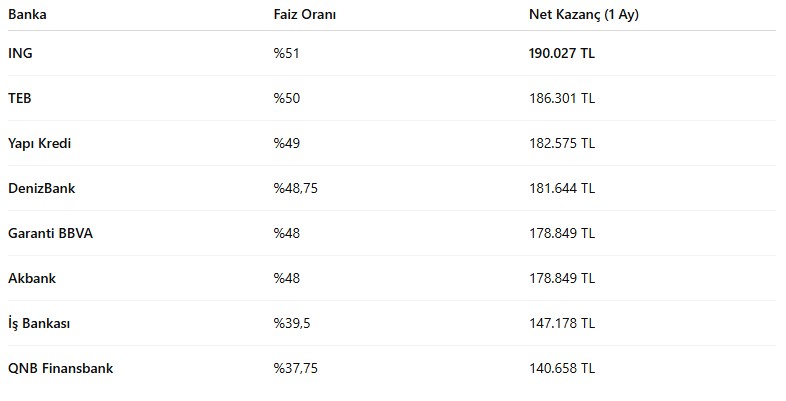786x401 pixels.
Task: Select the ING bank name
Action: 20,53
